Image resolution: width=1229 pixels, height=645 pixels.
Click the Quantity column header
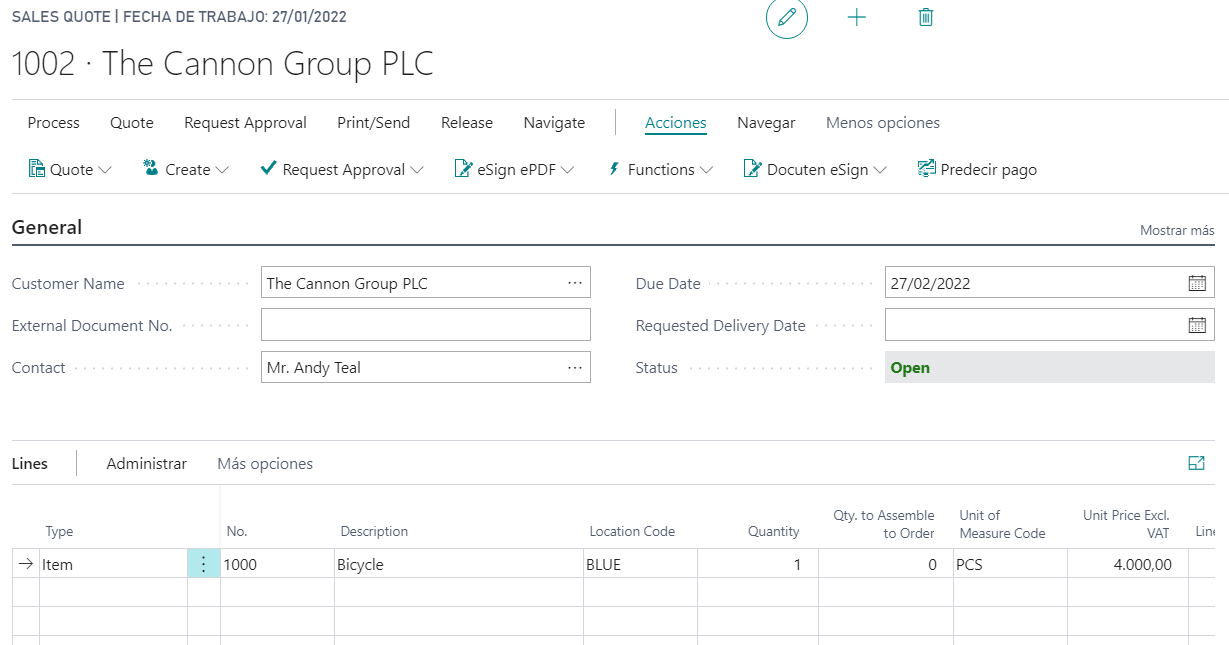pos(774,532)
